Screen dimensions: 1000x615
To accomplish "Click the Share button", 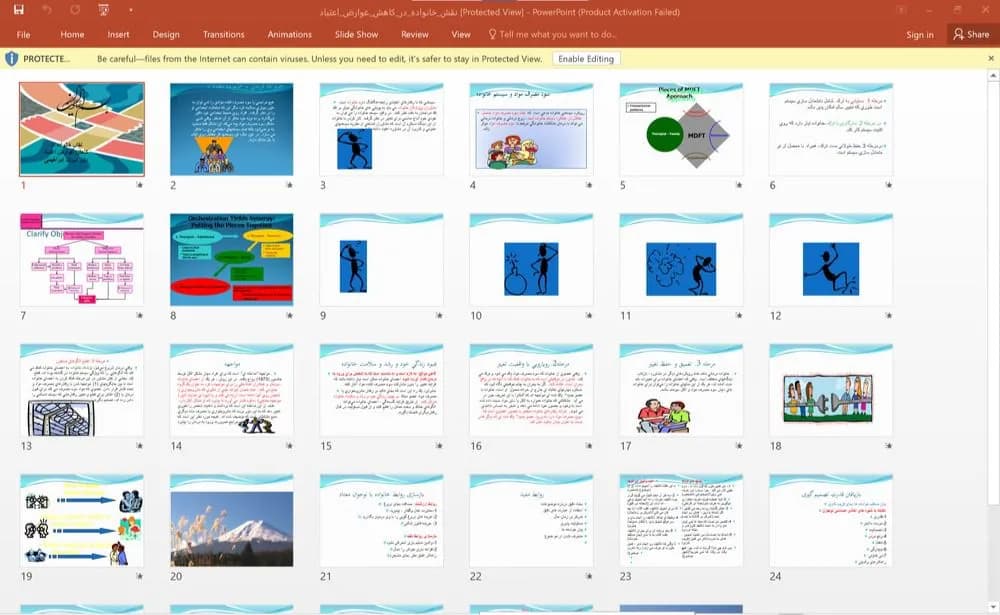I will [x=971, y=34].
